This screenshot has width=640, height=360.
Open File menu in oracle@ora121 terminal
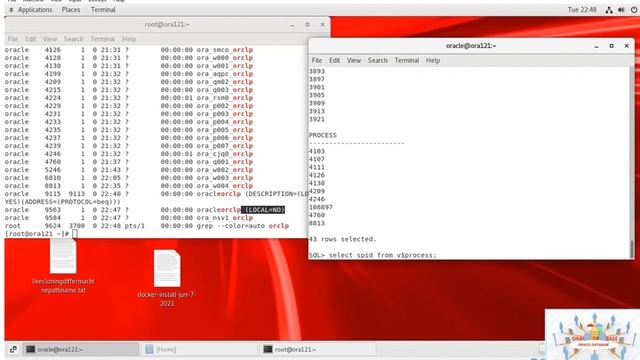click(x=317, y=60)
